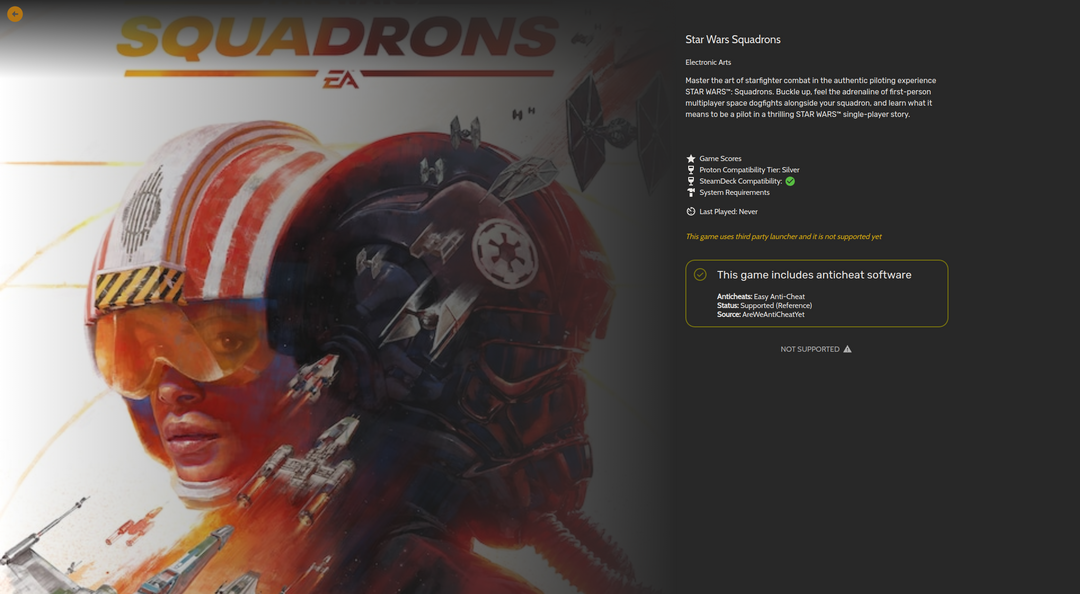This screenshot has height=594, width=1080.
Task: Click the Electronic Arts developer name
Action: tap(708, 62)
